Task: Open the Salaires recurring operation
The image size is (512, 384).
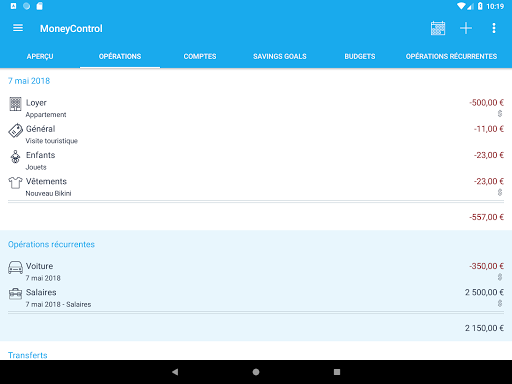Action: click(256, 298)
